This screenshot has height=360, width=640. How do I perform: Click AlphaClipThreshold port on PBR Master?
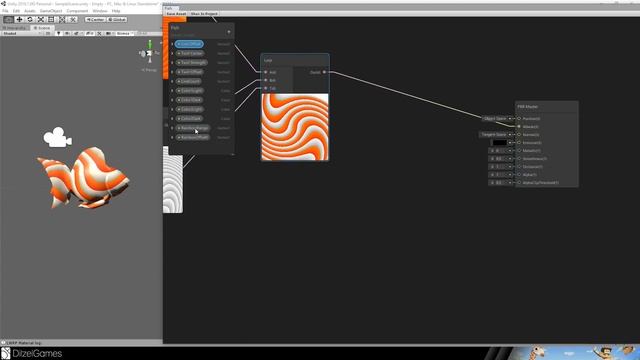(519, 182)
